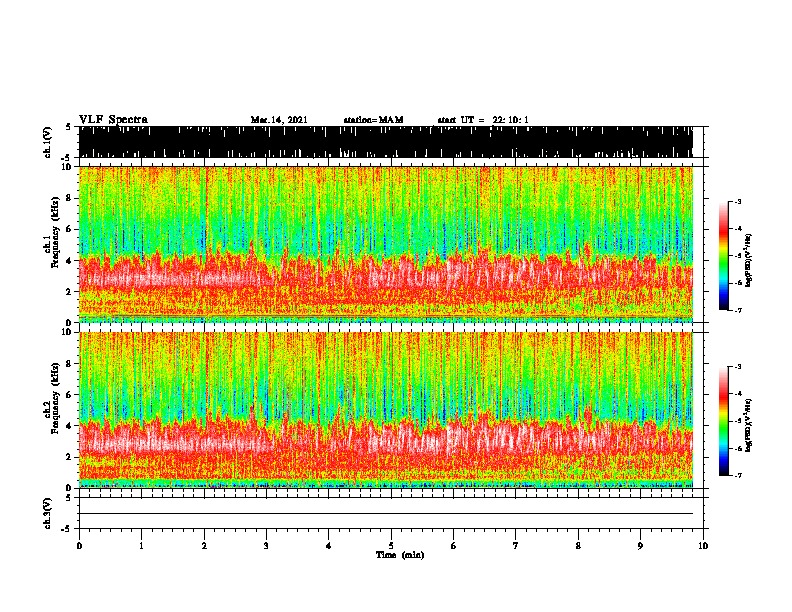Click the "ch.1(V)" axis label
The image size is (792, 612).
[48, 142]
